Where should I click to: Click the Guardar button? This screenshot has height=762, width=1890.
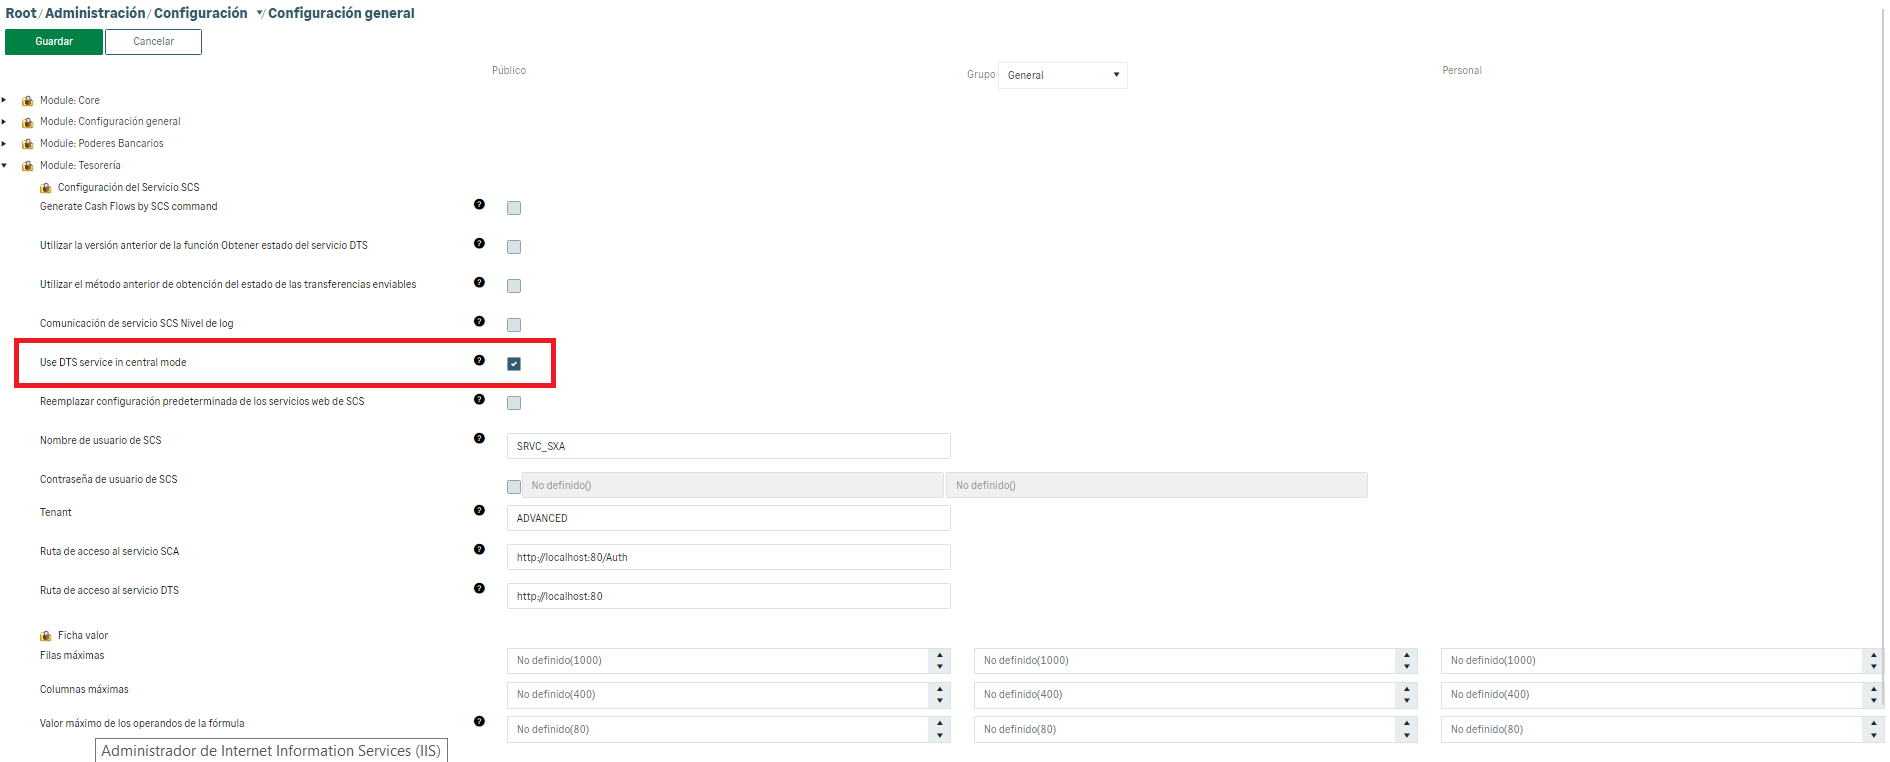[54, 42]
